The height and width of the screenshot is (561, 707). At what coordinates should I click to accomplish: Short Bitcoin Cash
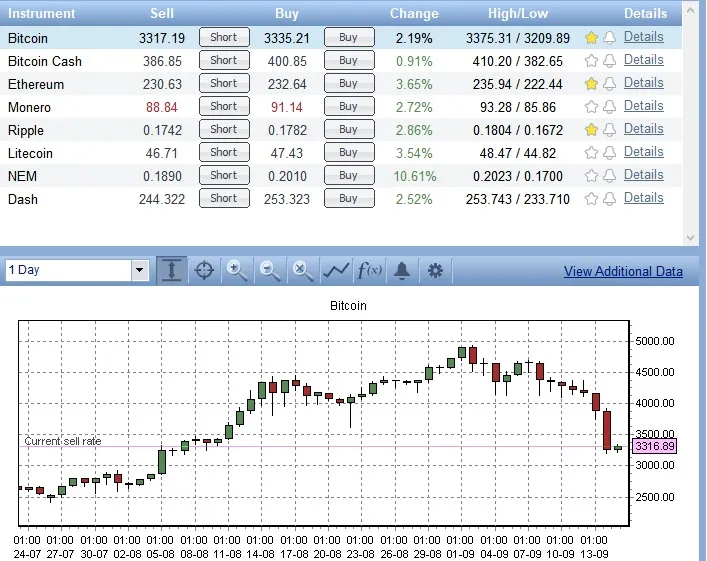224,60
